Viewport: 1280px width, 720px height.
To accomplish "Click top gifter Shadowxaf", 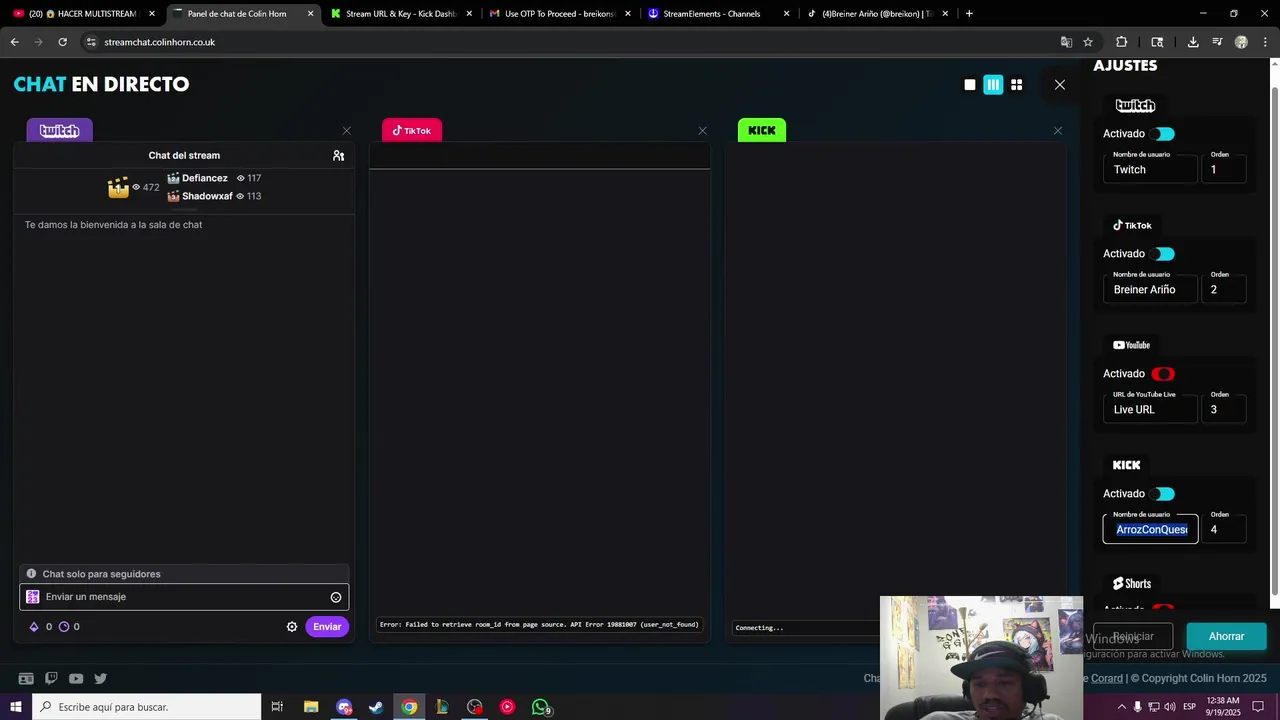I will (207, 196).
